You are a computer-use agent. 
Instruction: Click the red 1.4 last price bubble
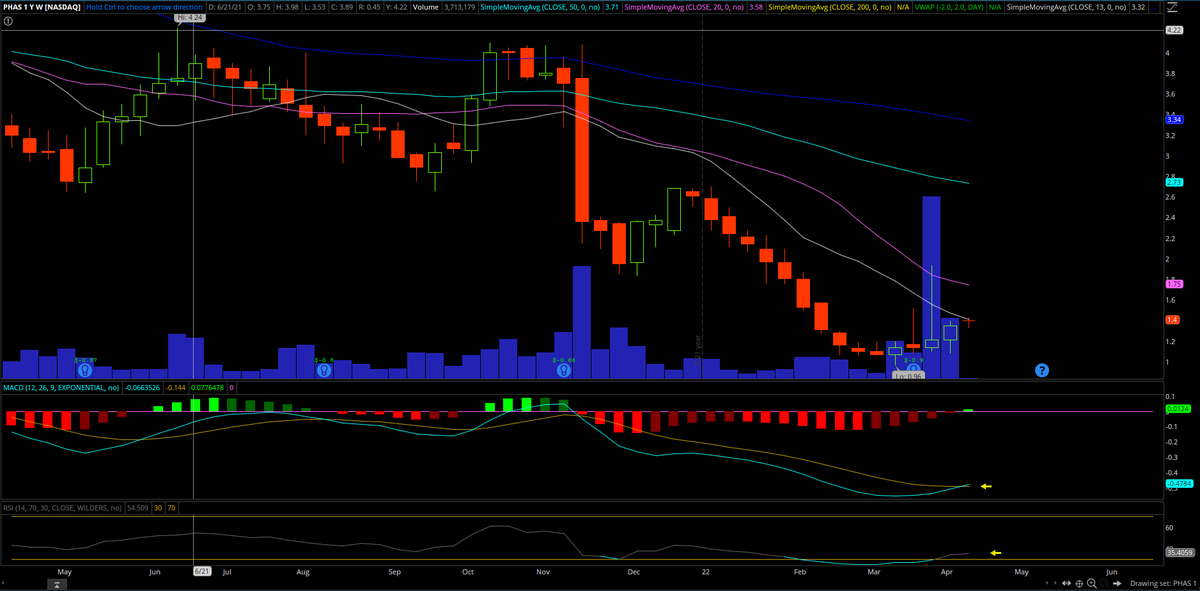(1173, 319)
